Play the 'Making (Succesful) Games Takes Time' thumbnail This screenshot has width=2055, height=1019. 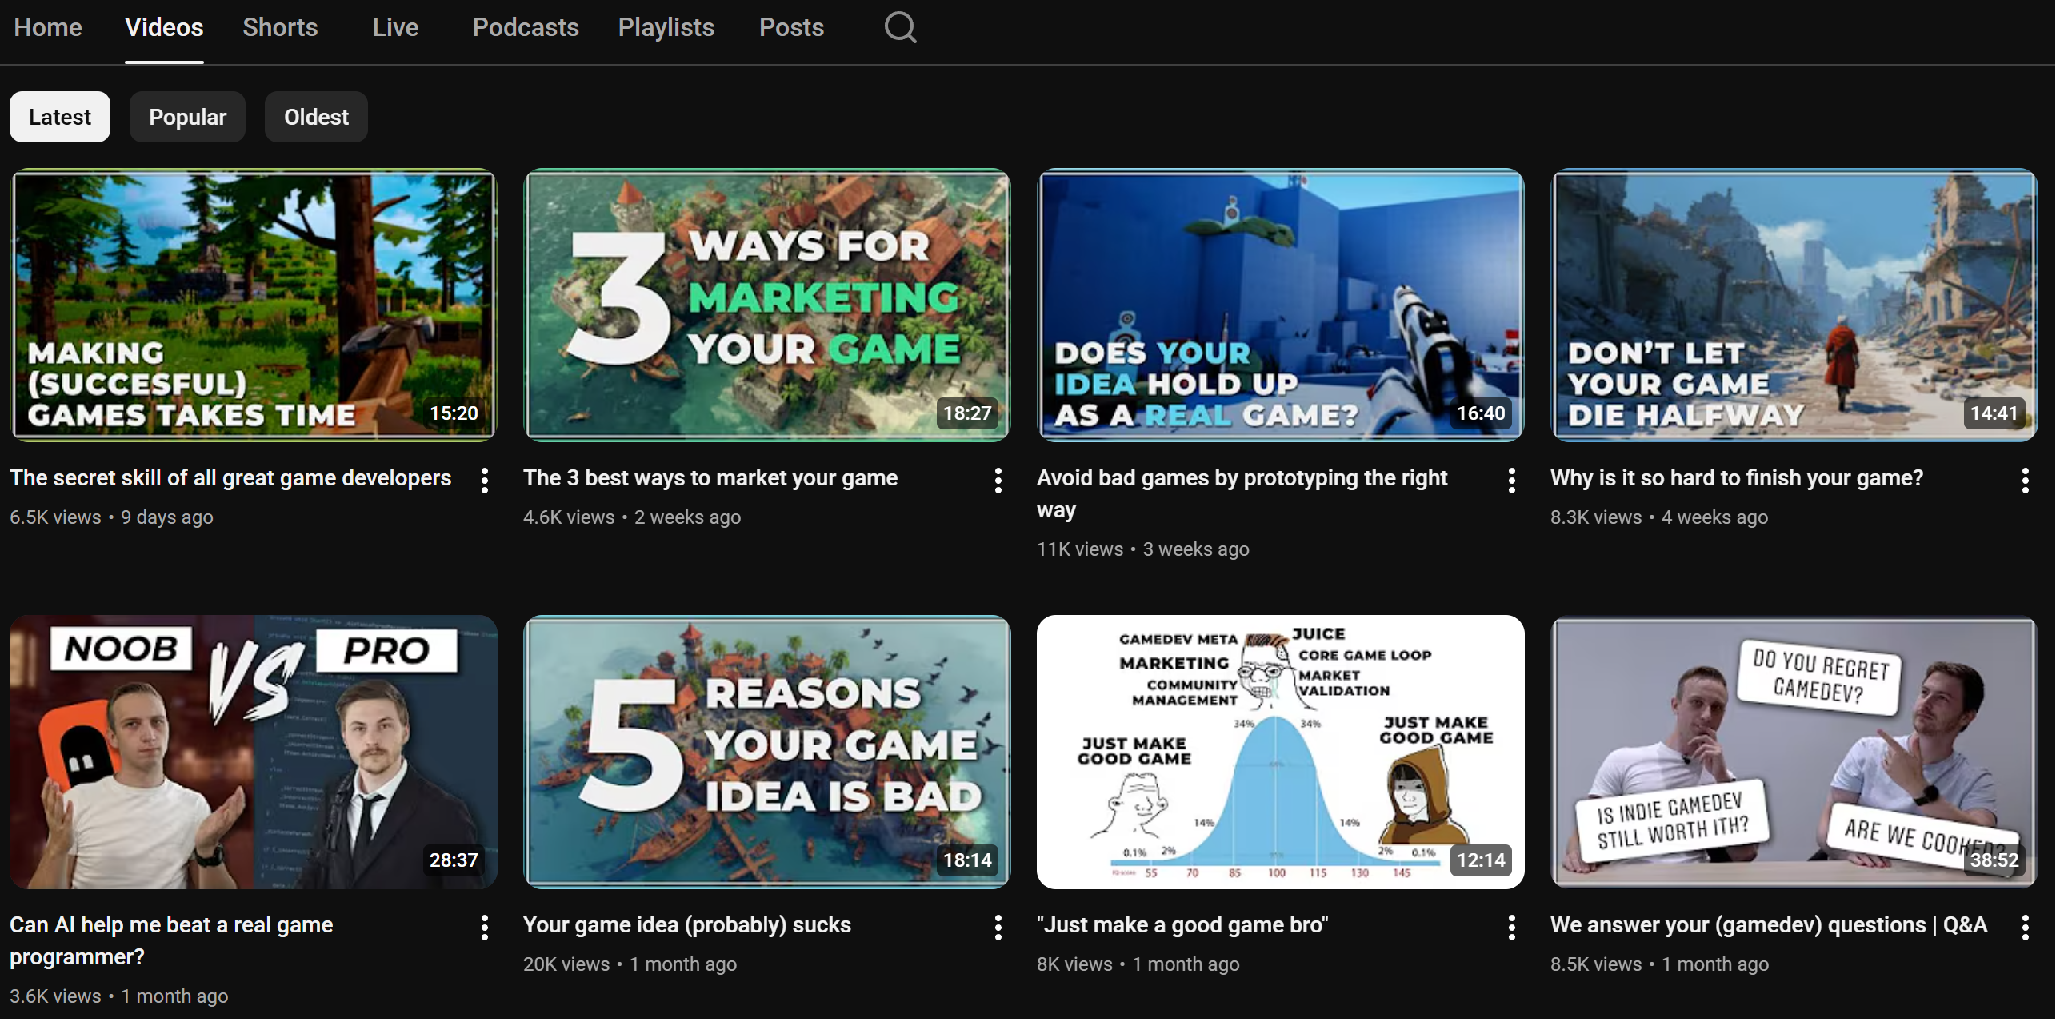pos(253,305)
